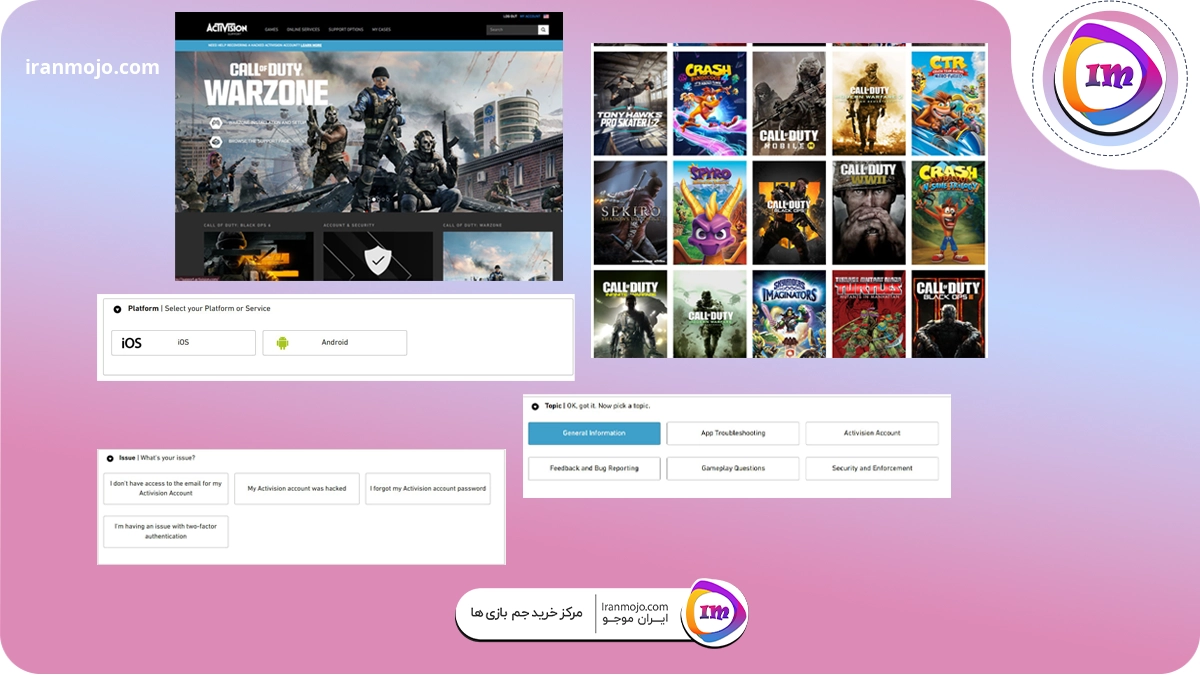Choose the iOS platform button

[x=183, y=343]
